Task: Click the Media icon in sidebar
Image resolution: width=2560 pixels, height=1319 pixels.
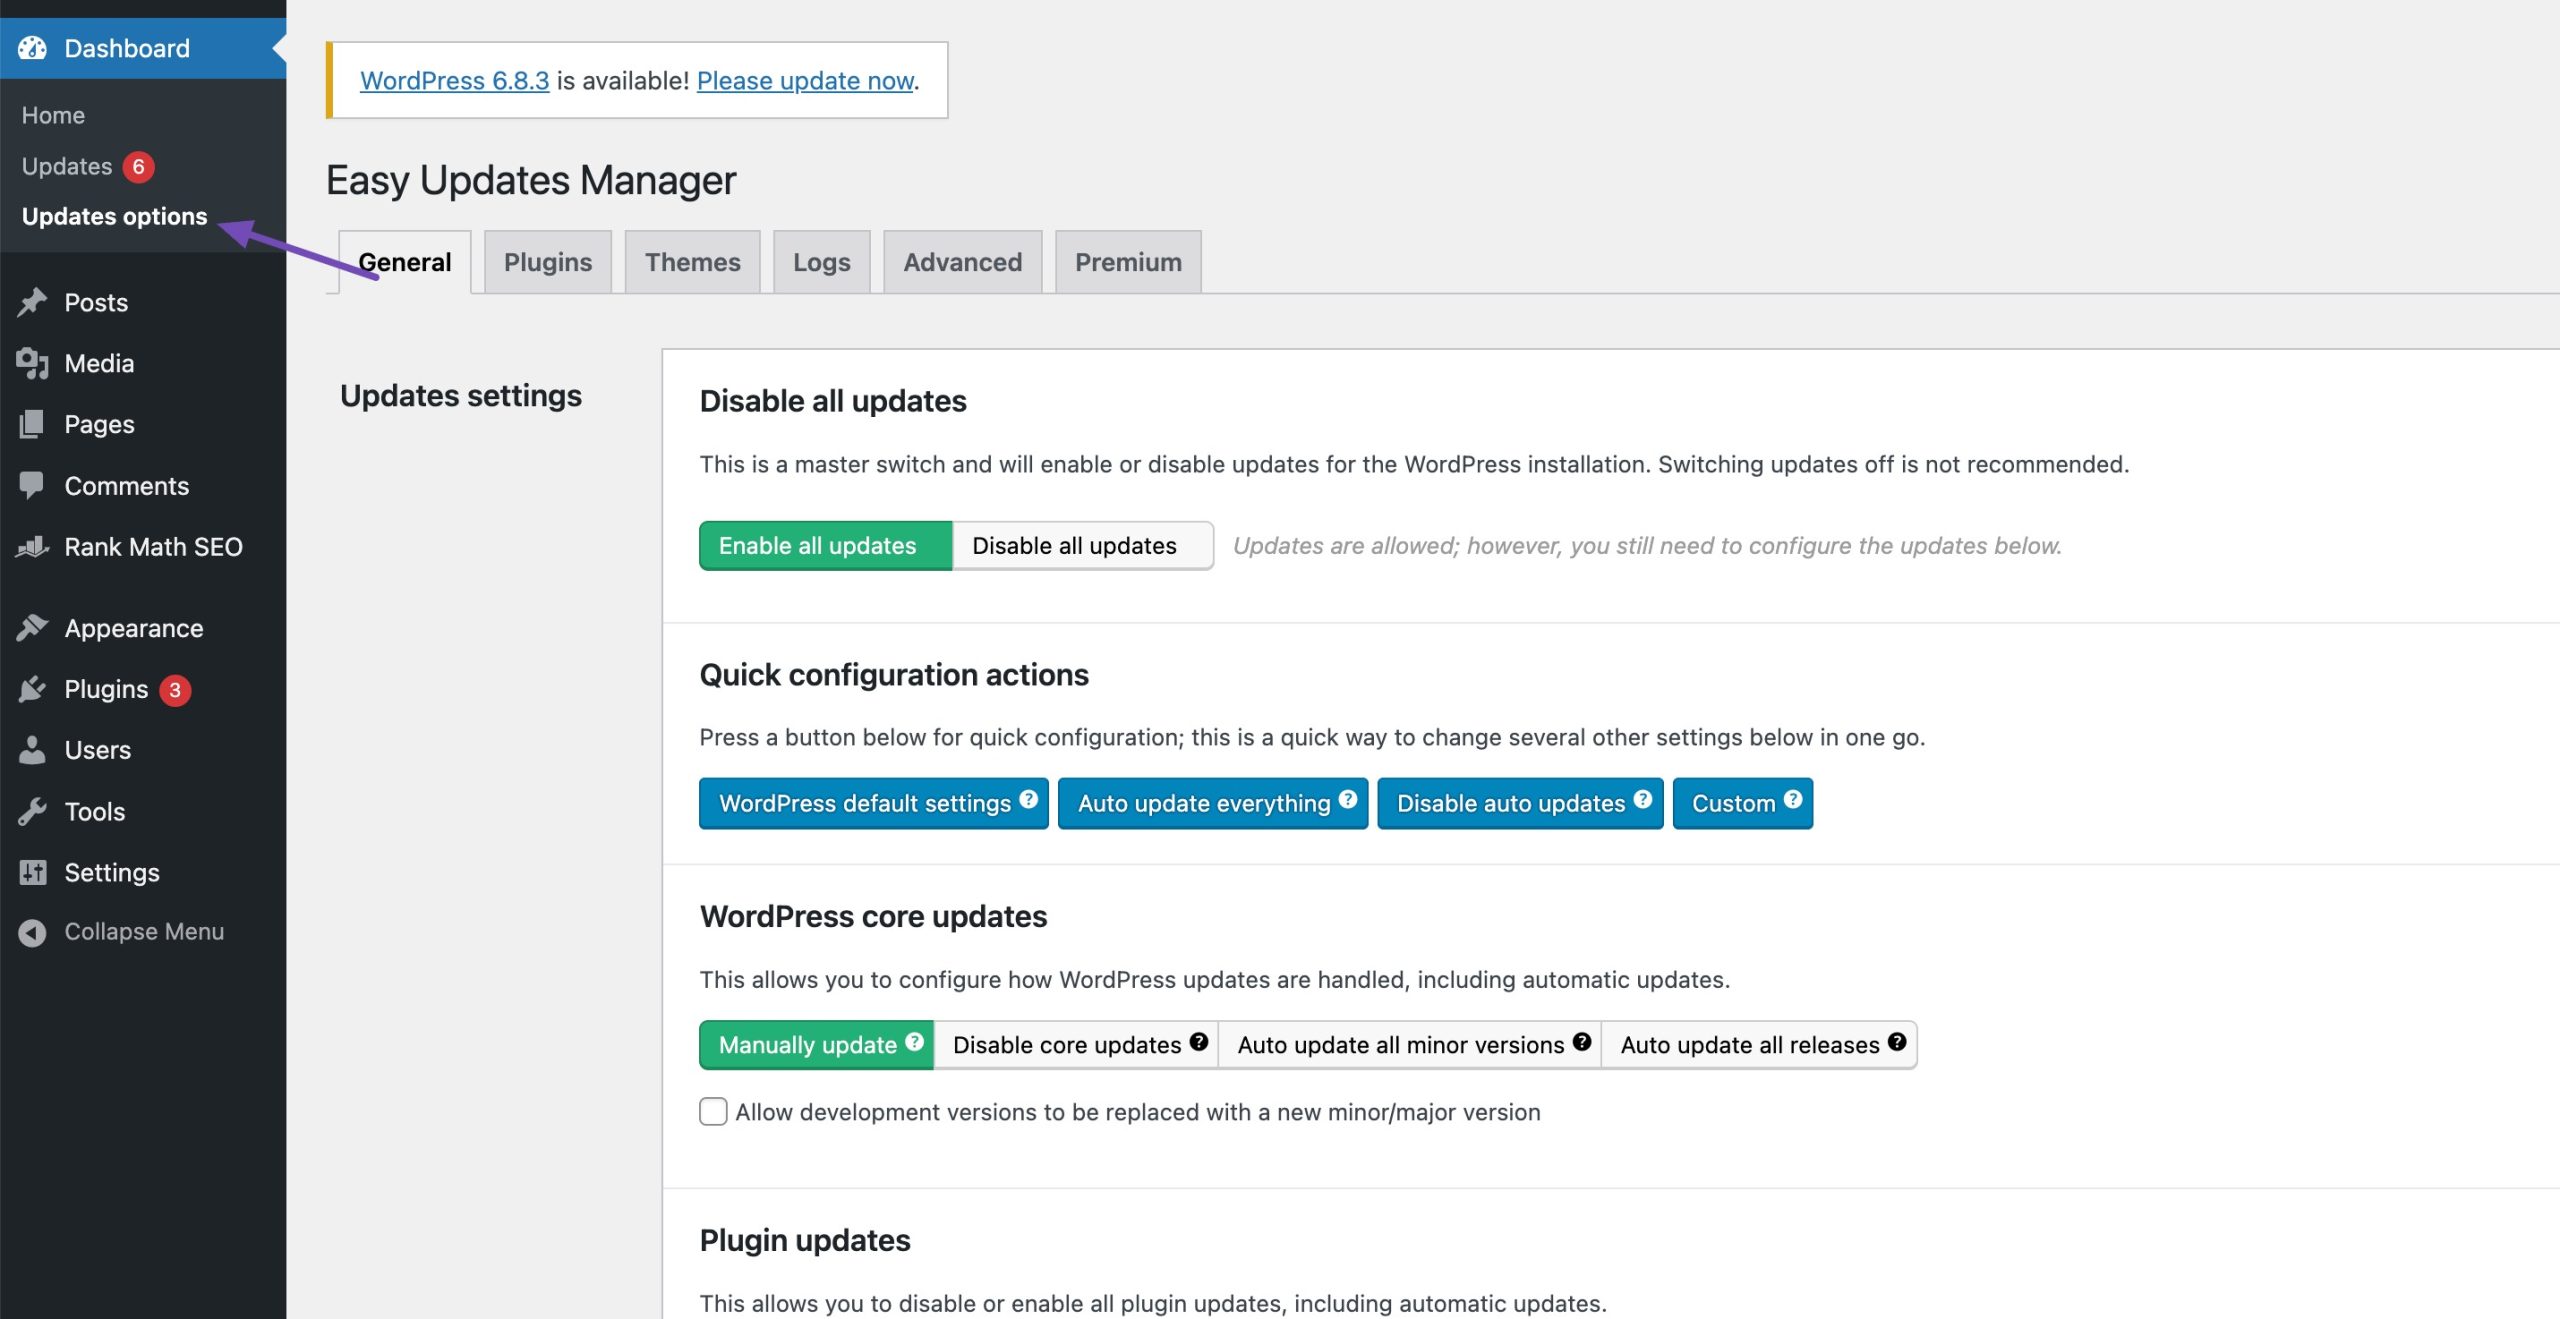Action: (x=32, y=363)
